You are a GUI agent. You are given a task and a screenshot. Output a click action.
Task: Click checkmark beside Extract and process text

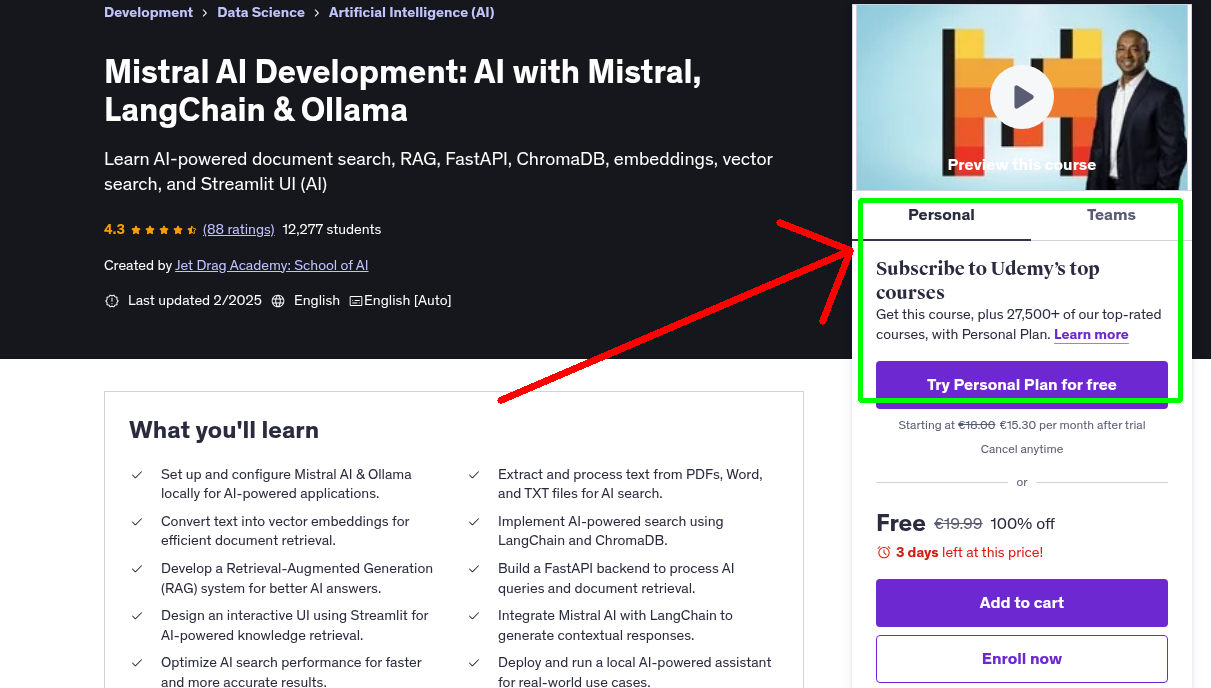(474, 475)
